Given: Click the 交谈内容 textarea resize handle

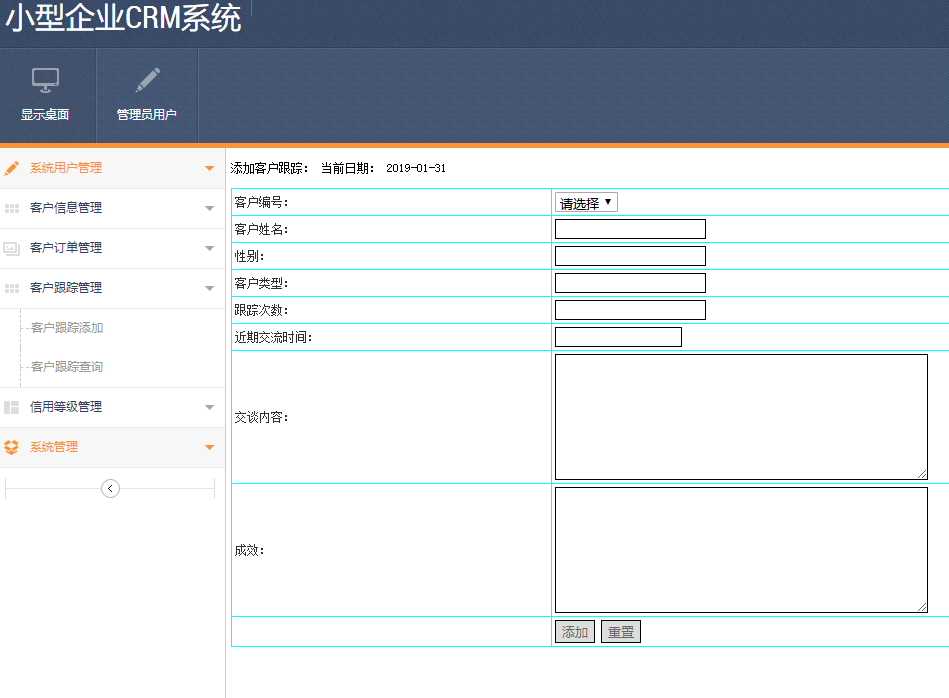Looking at the screenshot, I should click(922, 474).
